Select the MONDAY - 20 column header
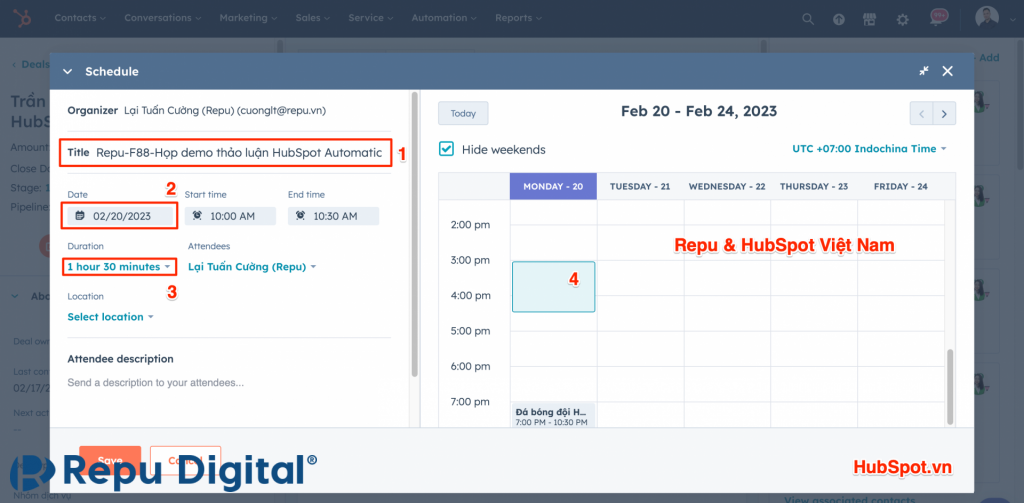 coord(553,186)
